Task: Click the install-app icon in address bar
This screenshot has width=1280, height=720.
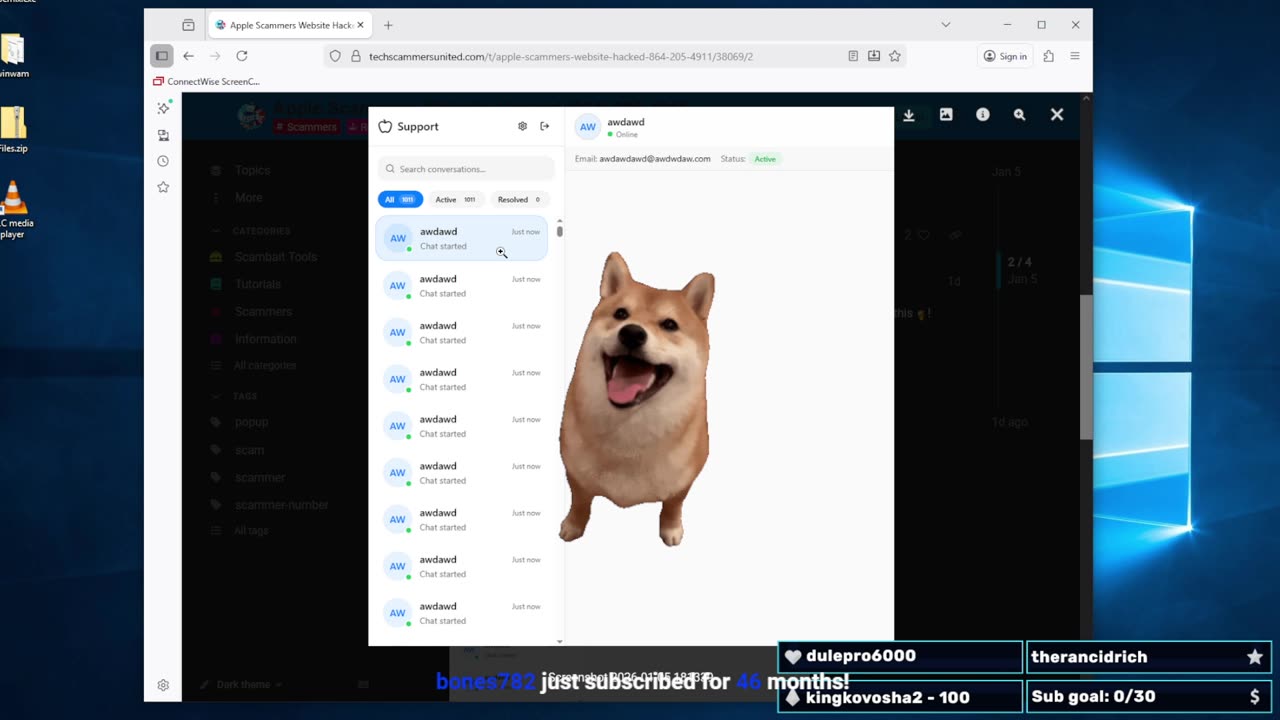Action: pos(874,56)
